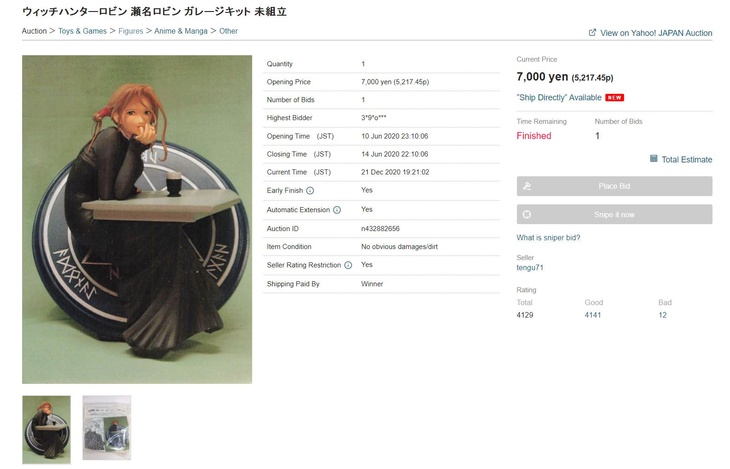Open the Figures breadcrumb category
730x469 pixels.
[x=131, y=32]
